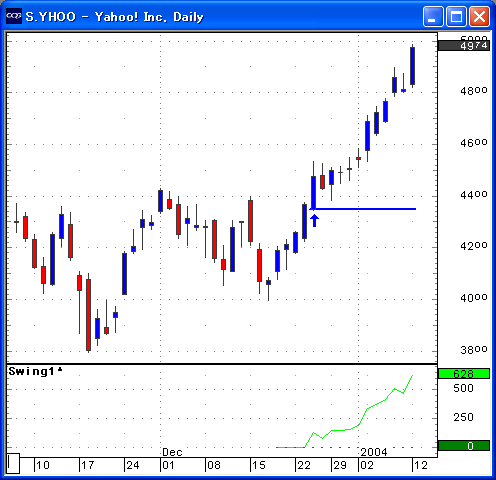Click the 4000 price axis label
This screenshot has height=480, width=496.
pos(474,297)
